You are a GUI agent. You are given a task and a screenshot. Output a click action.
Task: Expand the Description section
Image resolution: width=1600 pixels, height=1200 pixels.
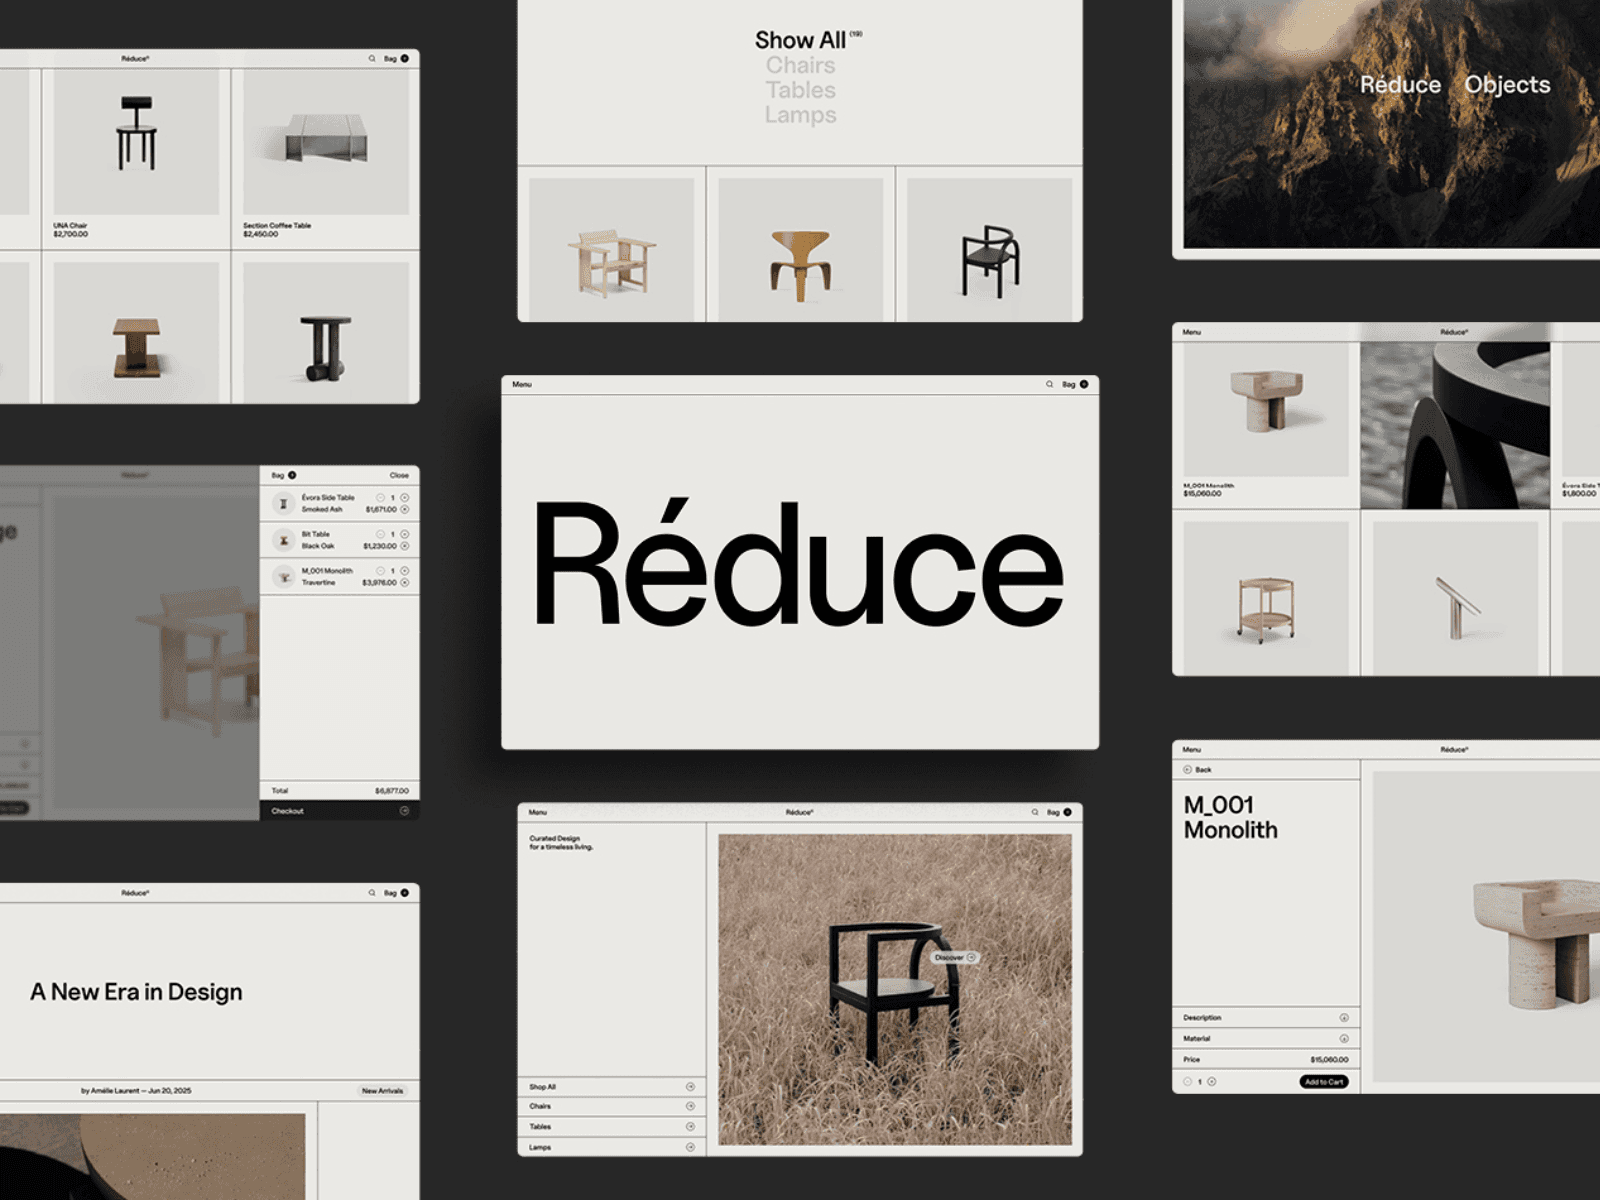click(1266, 1018)
